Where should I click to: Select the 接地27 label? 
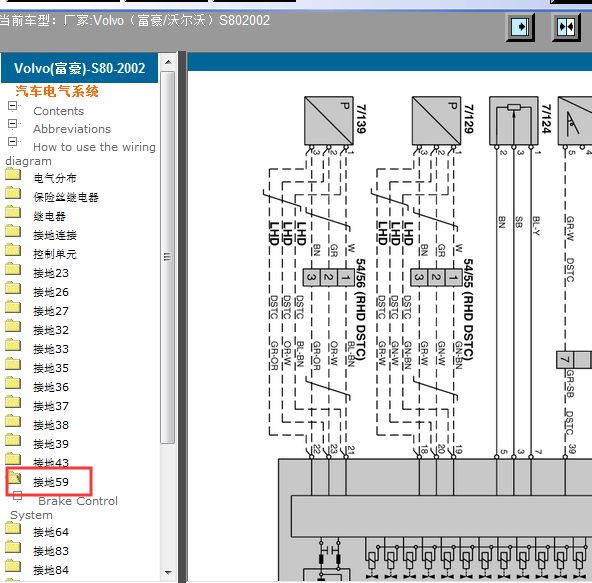pyautogui.click(x=51, y=311)
